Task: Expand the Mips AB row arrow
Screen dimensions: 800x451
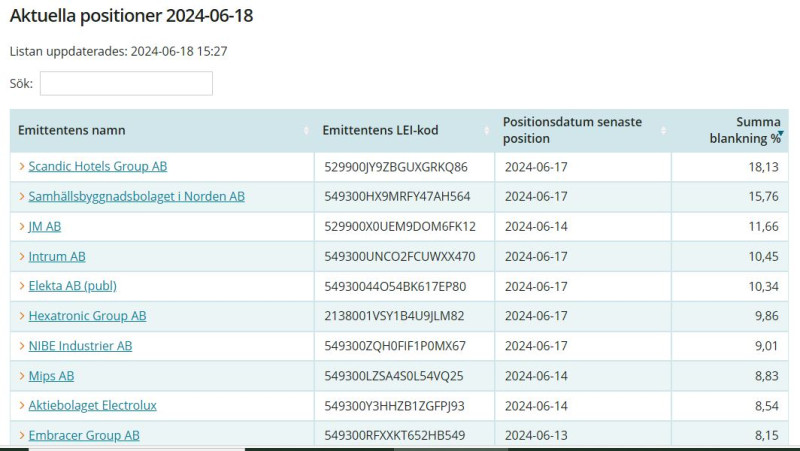Action: point(21,376)
